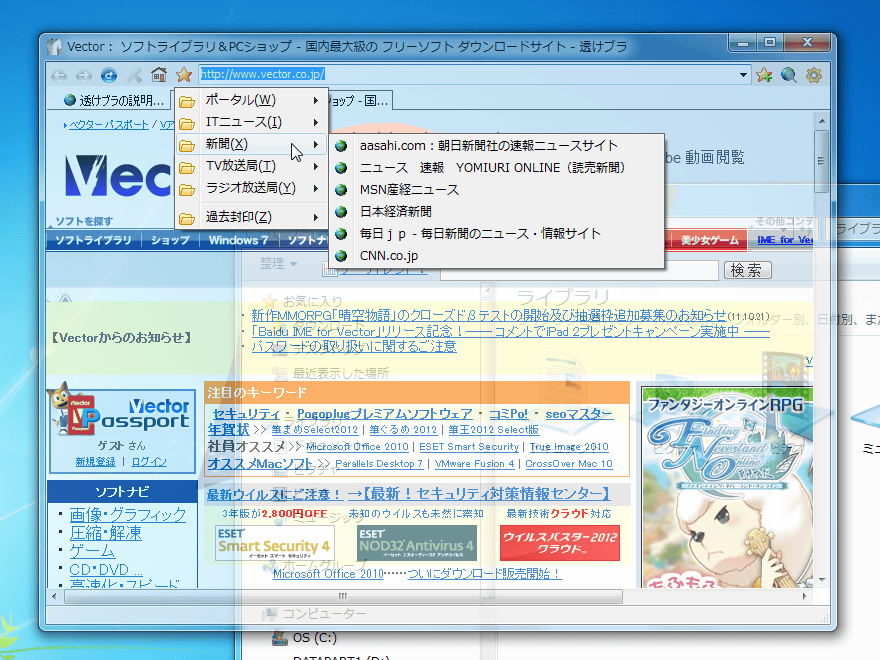Click the Vector title bar app icon
The width and height of the screenshot is (880, 660).
[x=54, y=47]
